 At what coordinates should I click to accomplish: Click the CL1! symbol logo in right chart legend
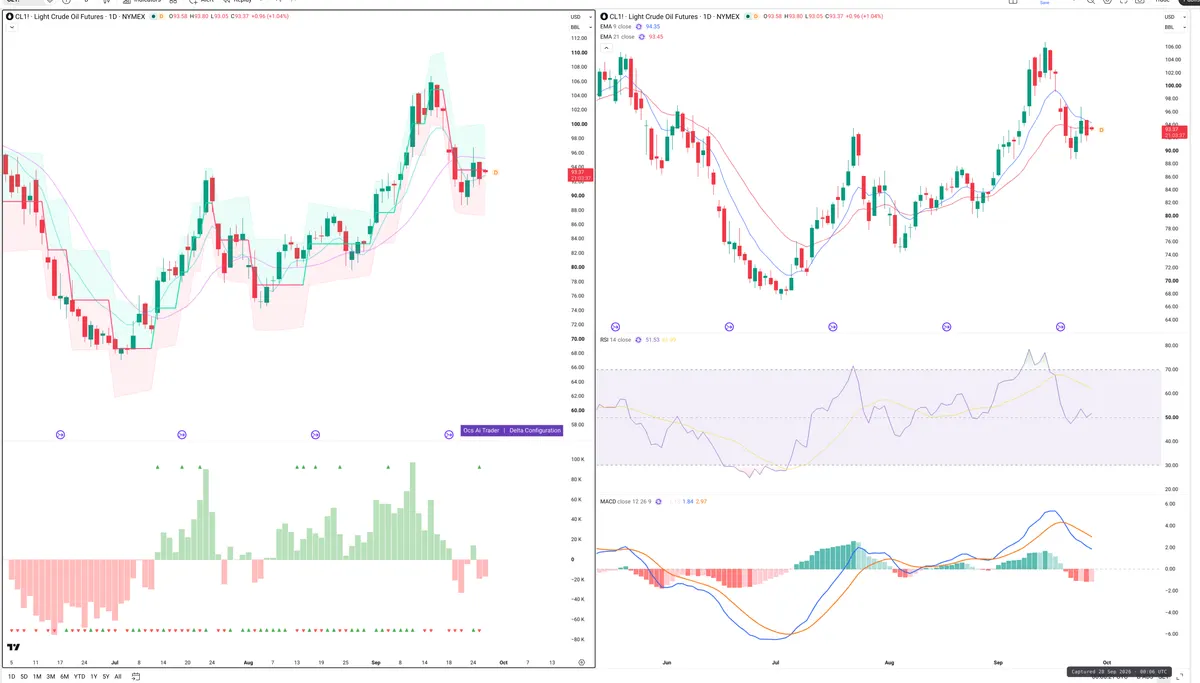(605, 16)
